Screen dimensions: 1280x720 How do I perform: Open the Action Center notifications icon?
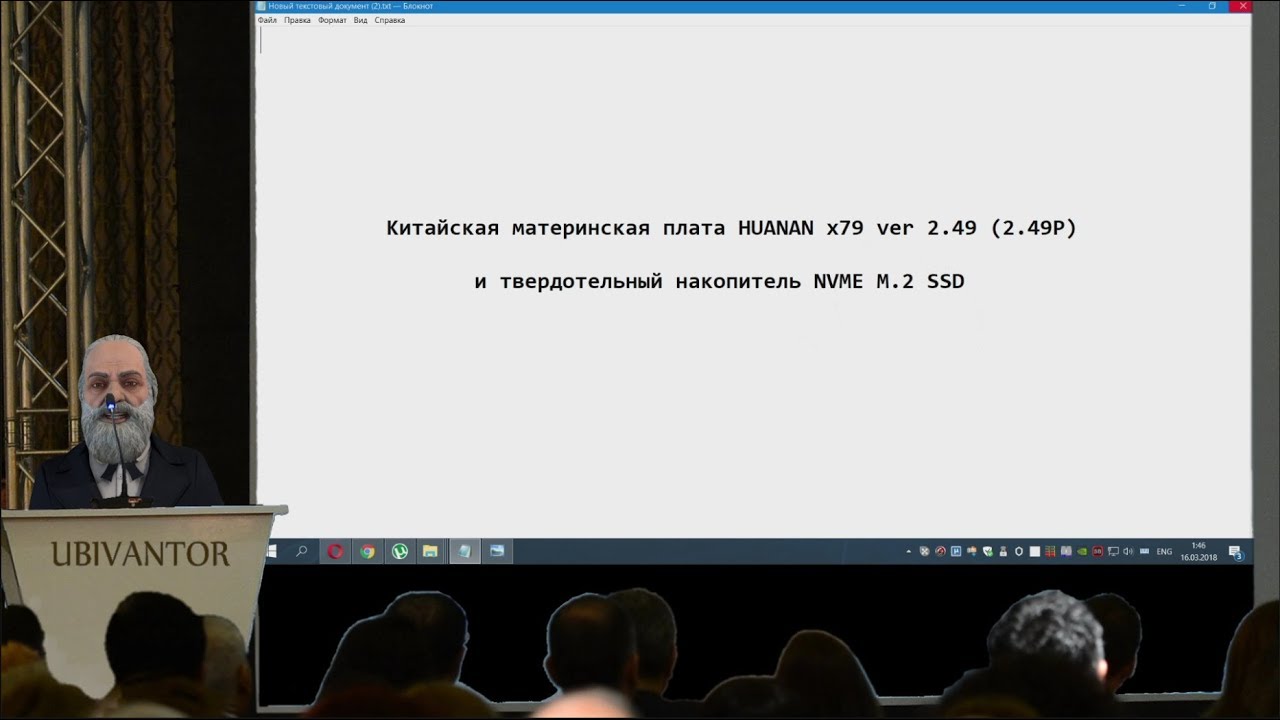1235,551
